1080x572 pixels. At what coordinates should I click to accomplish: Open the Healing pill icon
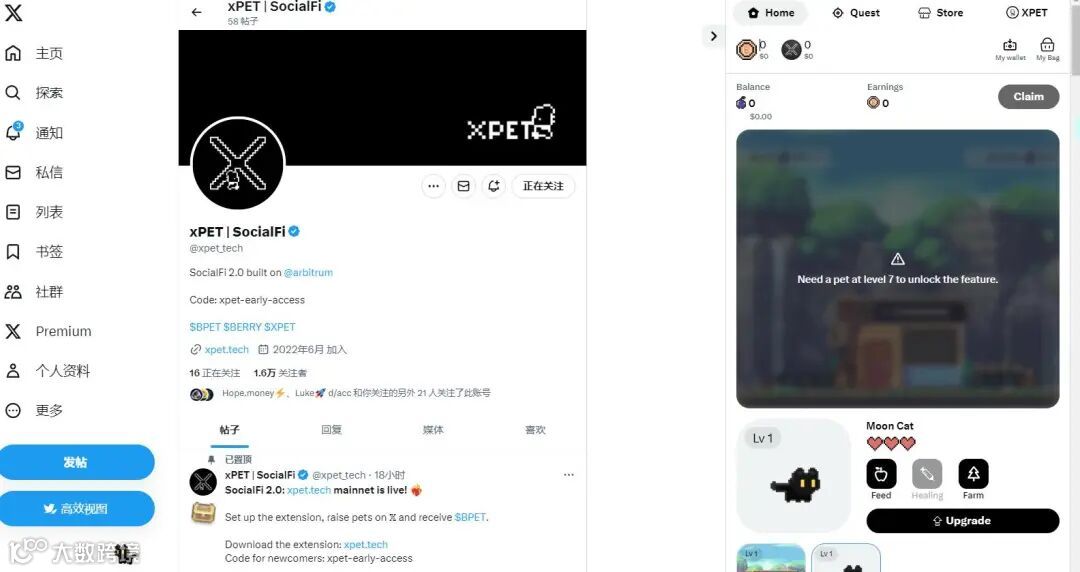[927, 474]
